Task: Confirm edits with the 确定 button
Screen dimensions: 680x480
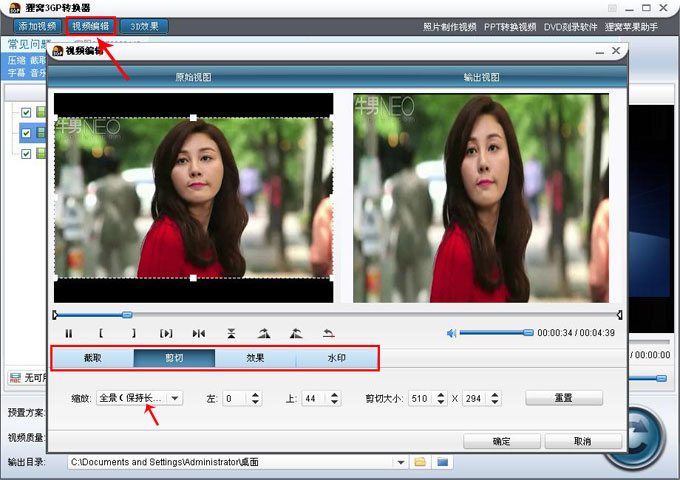Action: (502, 441)
